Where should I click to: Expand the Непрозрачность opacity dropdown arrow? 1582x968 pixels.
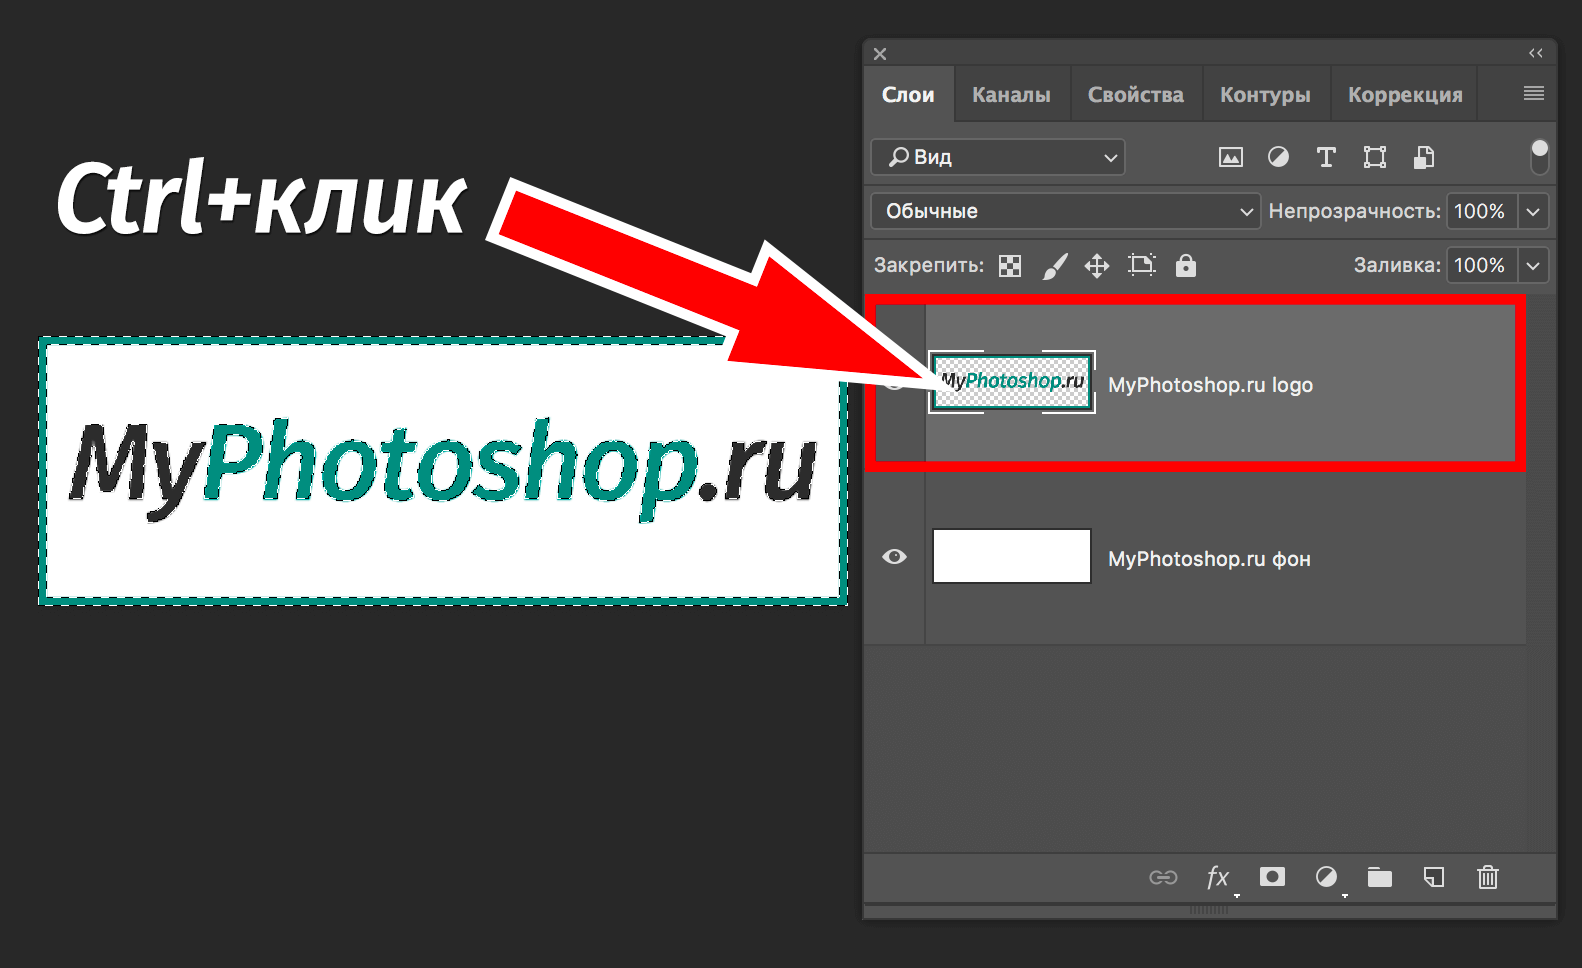1533,211
